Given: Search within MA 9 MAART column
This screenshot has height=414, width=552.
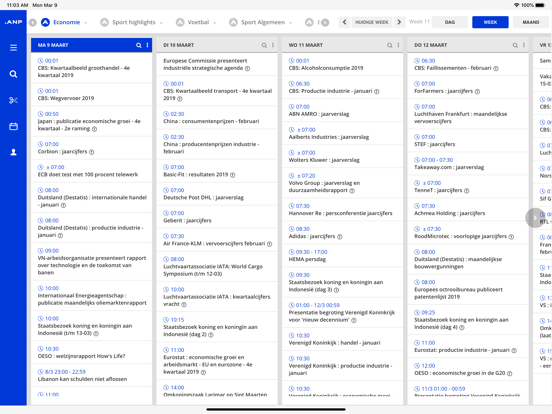Looking at the screenshot, I should 139,45.
